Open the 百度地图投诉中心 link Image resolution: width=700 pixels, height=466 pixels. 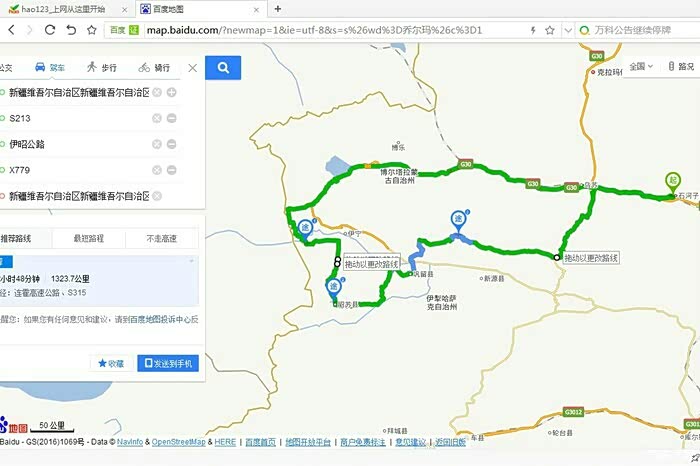click(160, 320)
